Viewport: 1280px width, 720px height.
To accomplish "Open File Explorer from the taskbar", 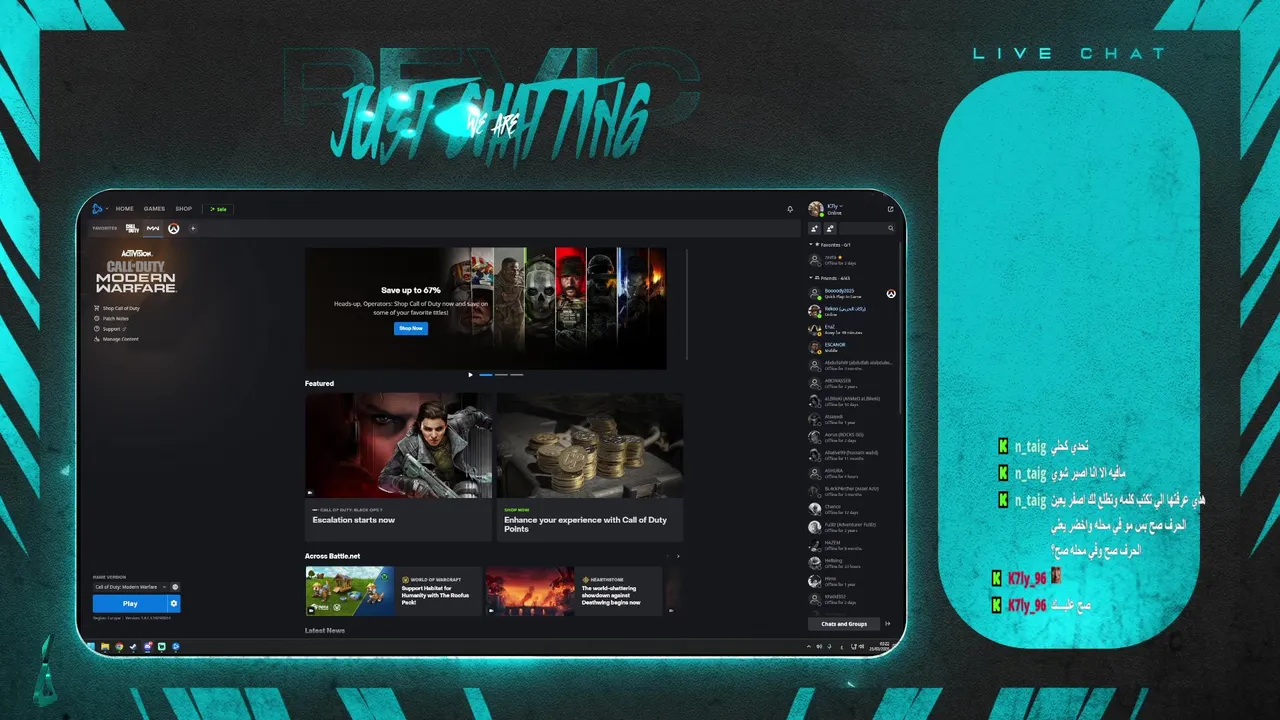I will pyautogui.click(x=105, y=647).
